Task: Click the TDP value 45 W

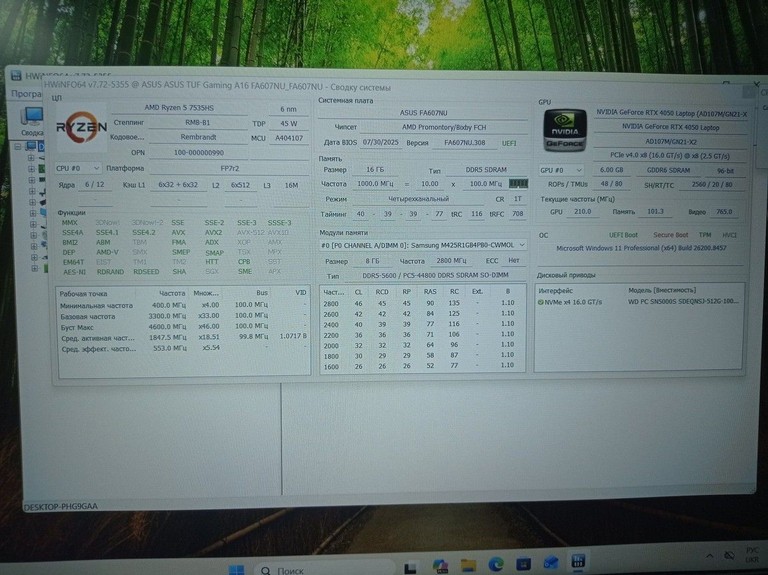Action: (288, 123)
